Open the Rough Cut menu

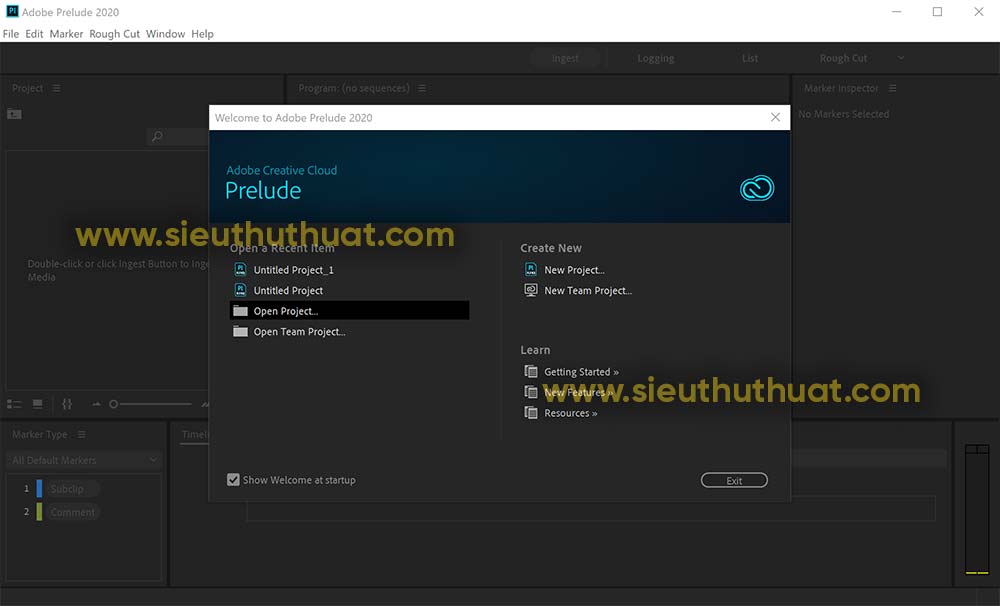tap(114, 34)
